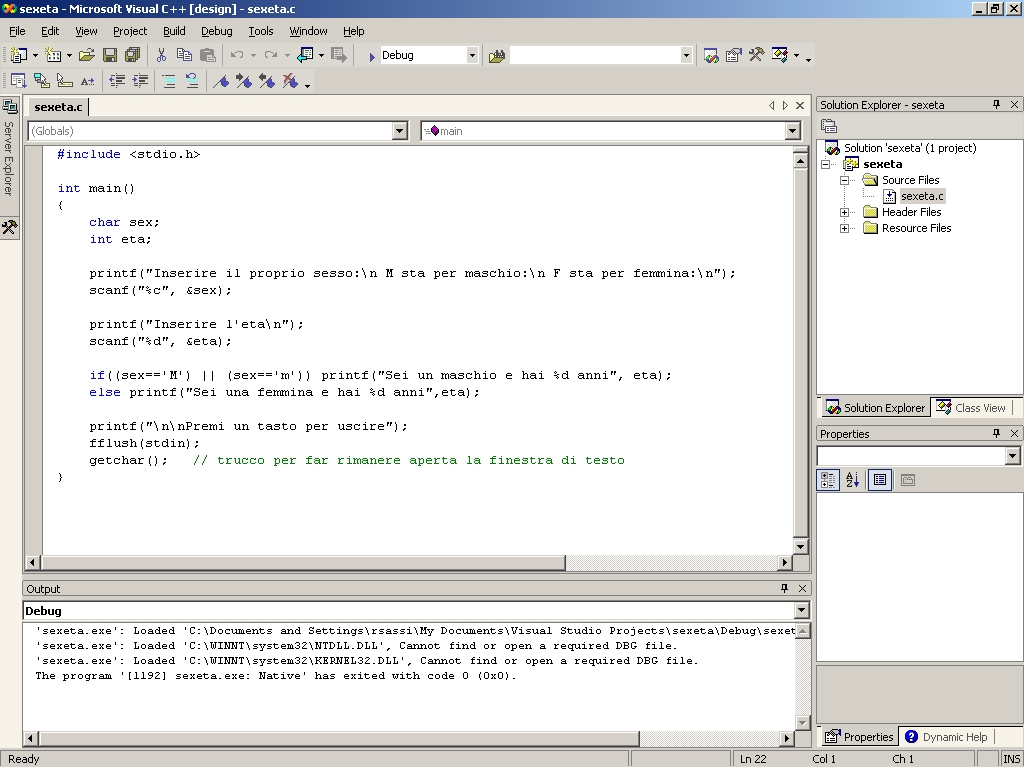Viewport: 1024px width, 768px height.
Task: Switch to the Class View tab
Action: pos(971,408)
